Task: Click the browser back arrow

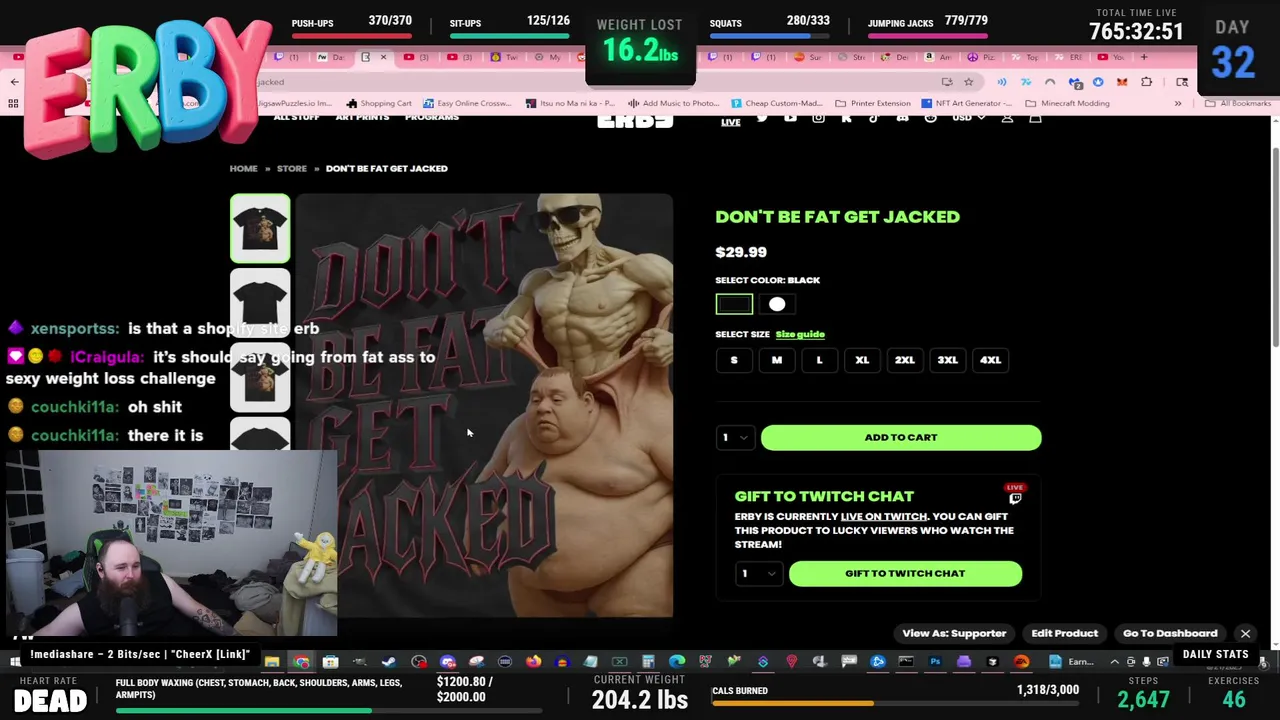Action: click(15, 82)
